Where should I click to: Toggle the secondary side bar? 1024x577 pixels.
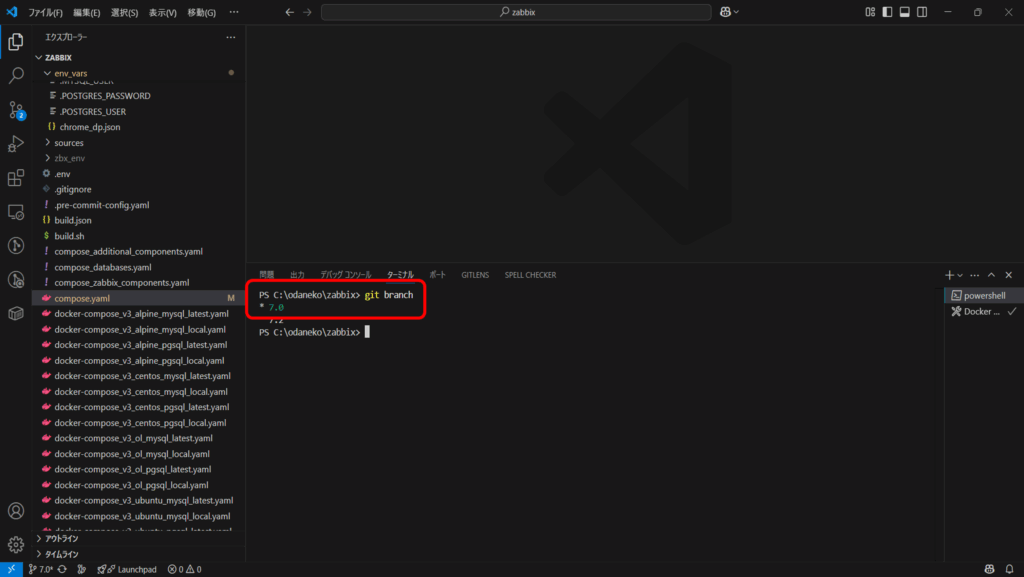pos(922,12)
